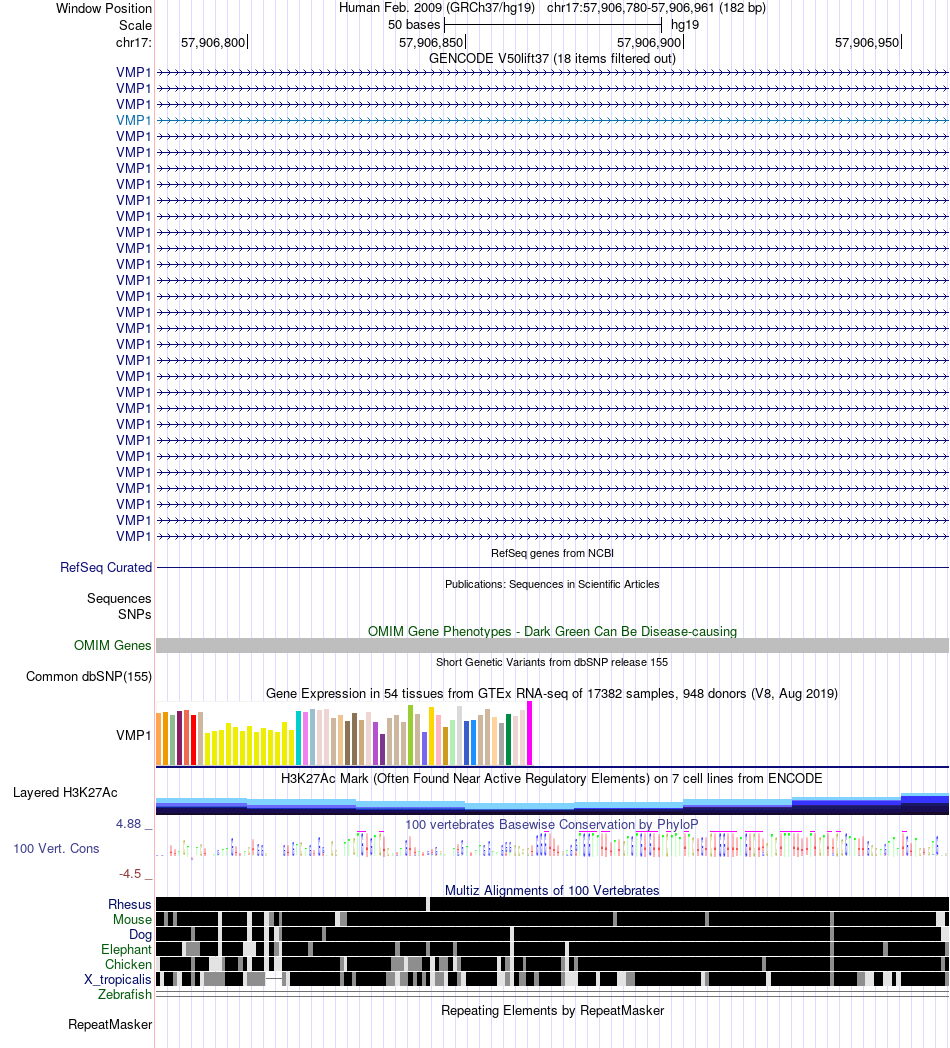
Task: Select the Zebrafish species label
Action: (125, 995)
